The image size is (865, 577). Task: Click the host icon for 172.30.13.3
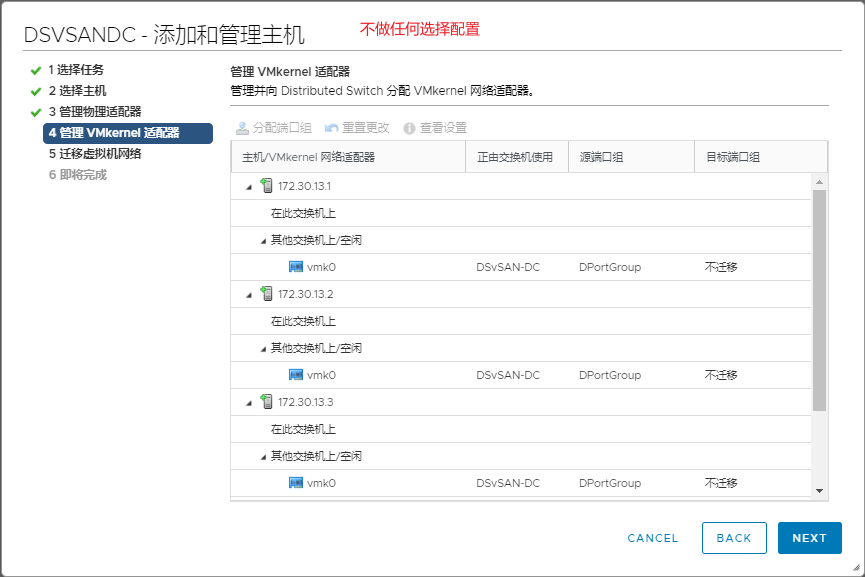tap(267, 402)
